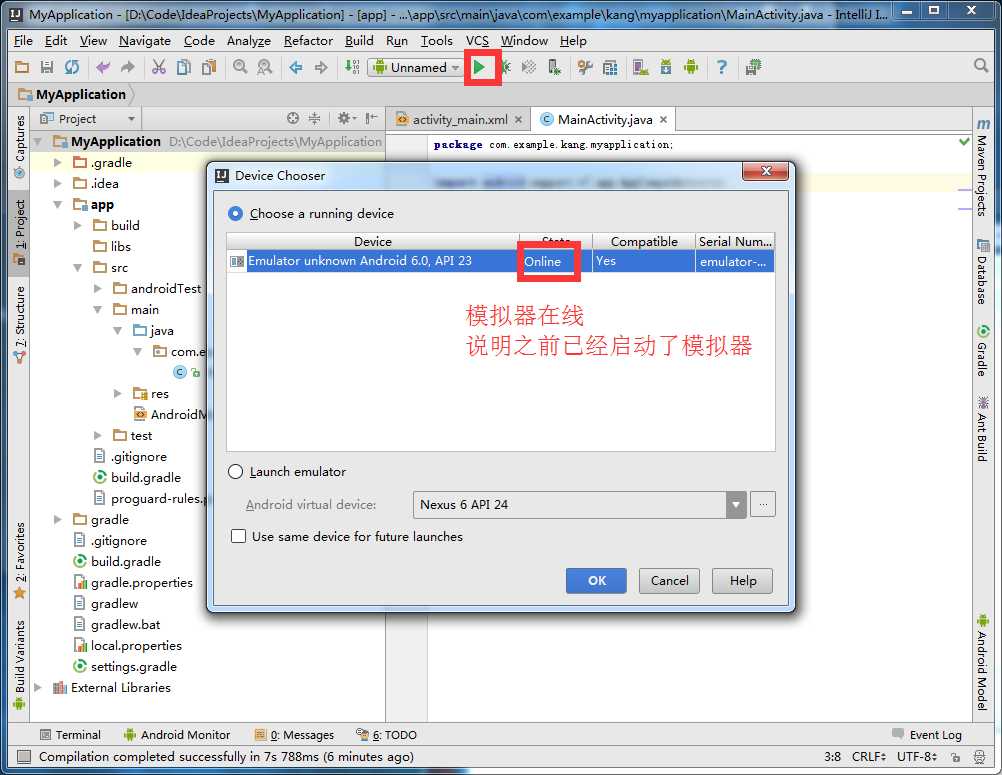Click the green Run button in toolbar
Screen dimensions: 1002x775
click(479, 67)
